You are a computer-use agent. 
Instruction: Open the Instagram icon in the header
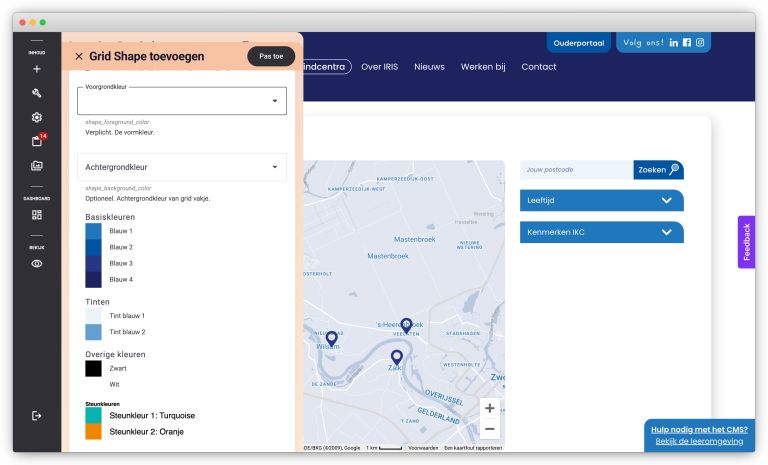pyautogui.click(x=700, y=42)
